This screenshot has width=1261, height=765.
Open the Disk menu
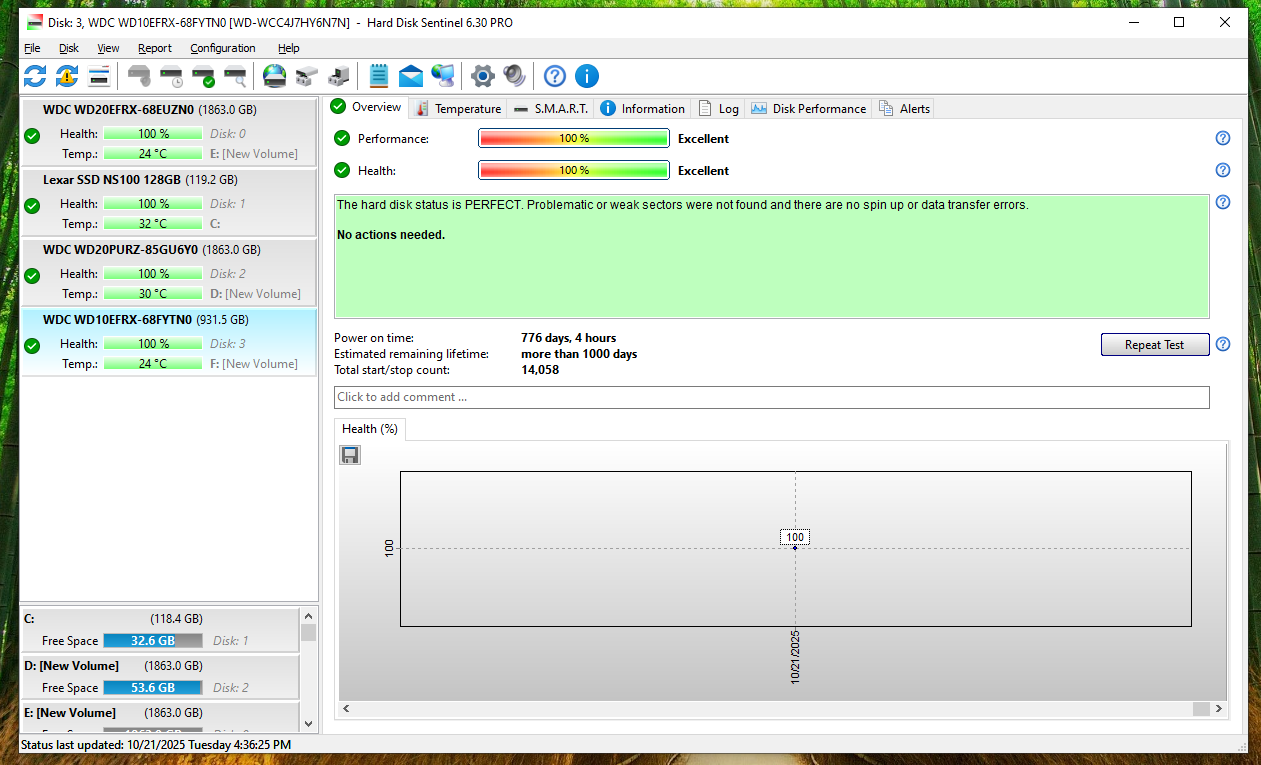click(x=69, y=48)
